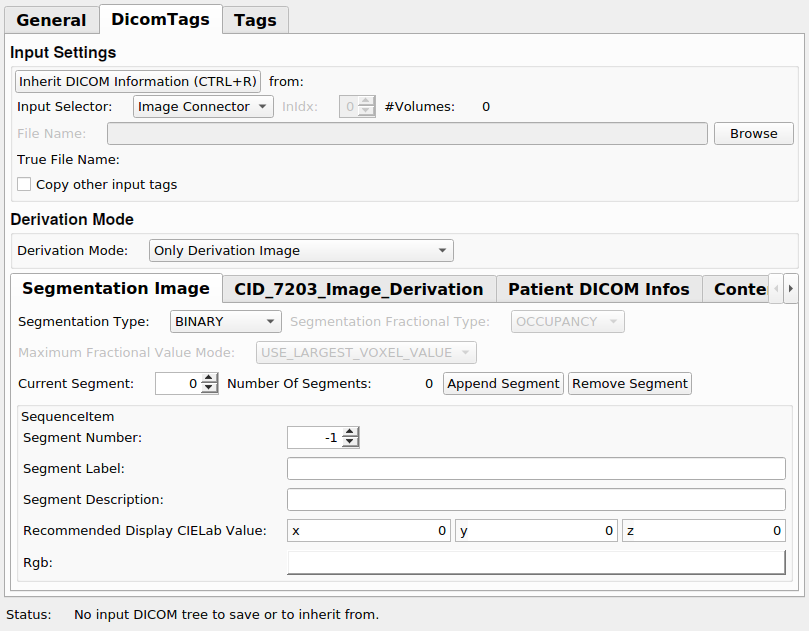Decrease Current Segment spinner value
Screen dimensions: 809x631
tap(209, 389)
